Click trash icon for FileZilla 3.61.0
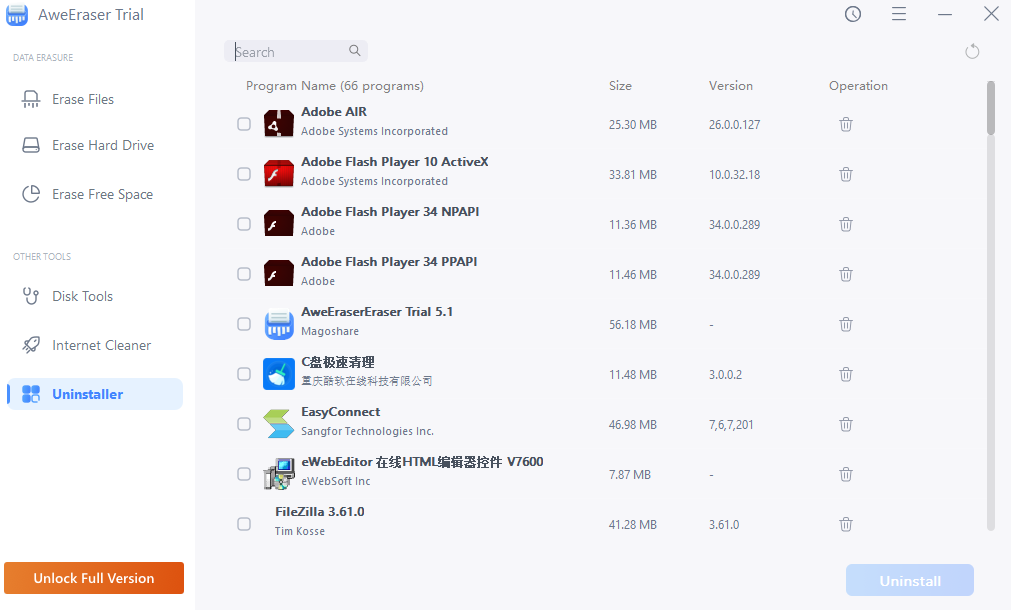Image resolution: width=1011 pixels, height=610 pixels. [x=846, y=524]
